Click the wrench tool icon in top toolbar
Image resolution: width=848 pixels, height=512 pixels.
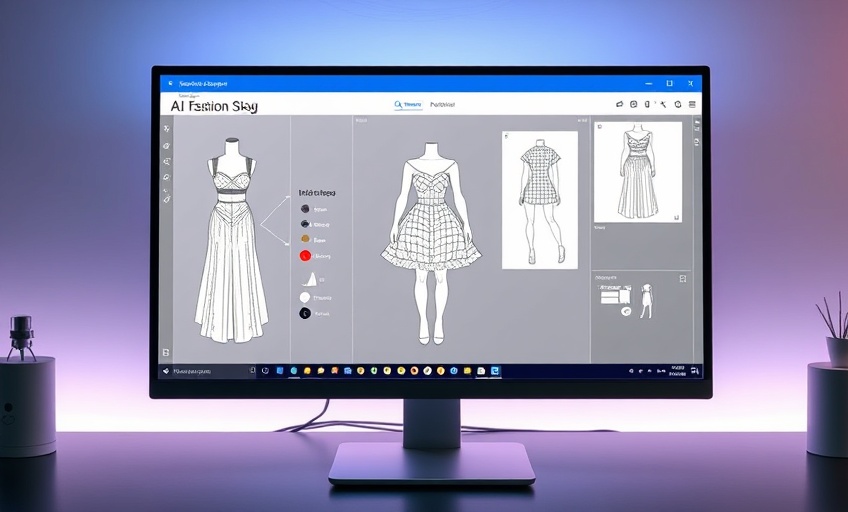click(x=662, y=104)
